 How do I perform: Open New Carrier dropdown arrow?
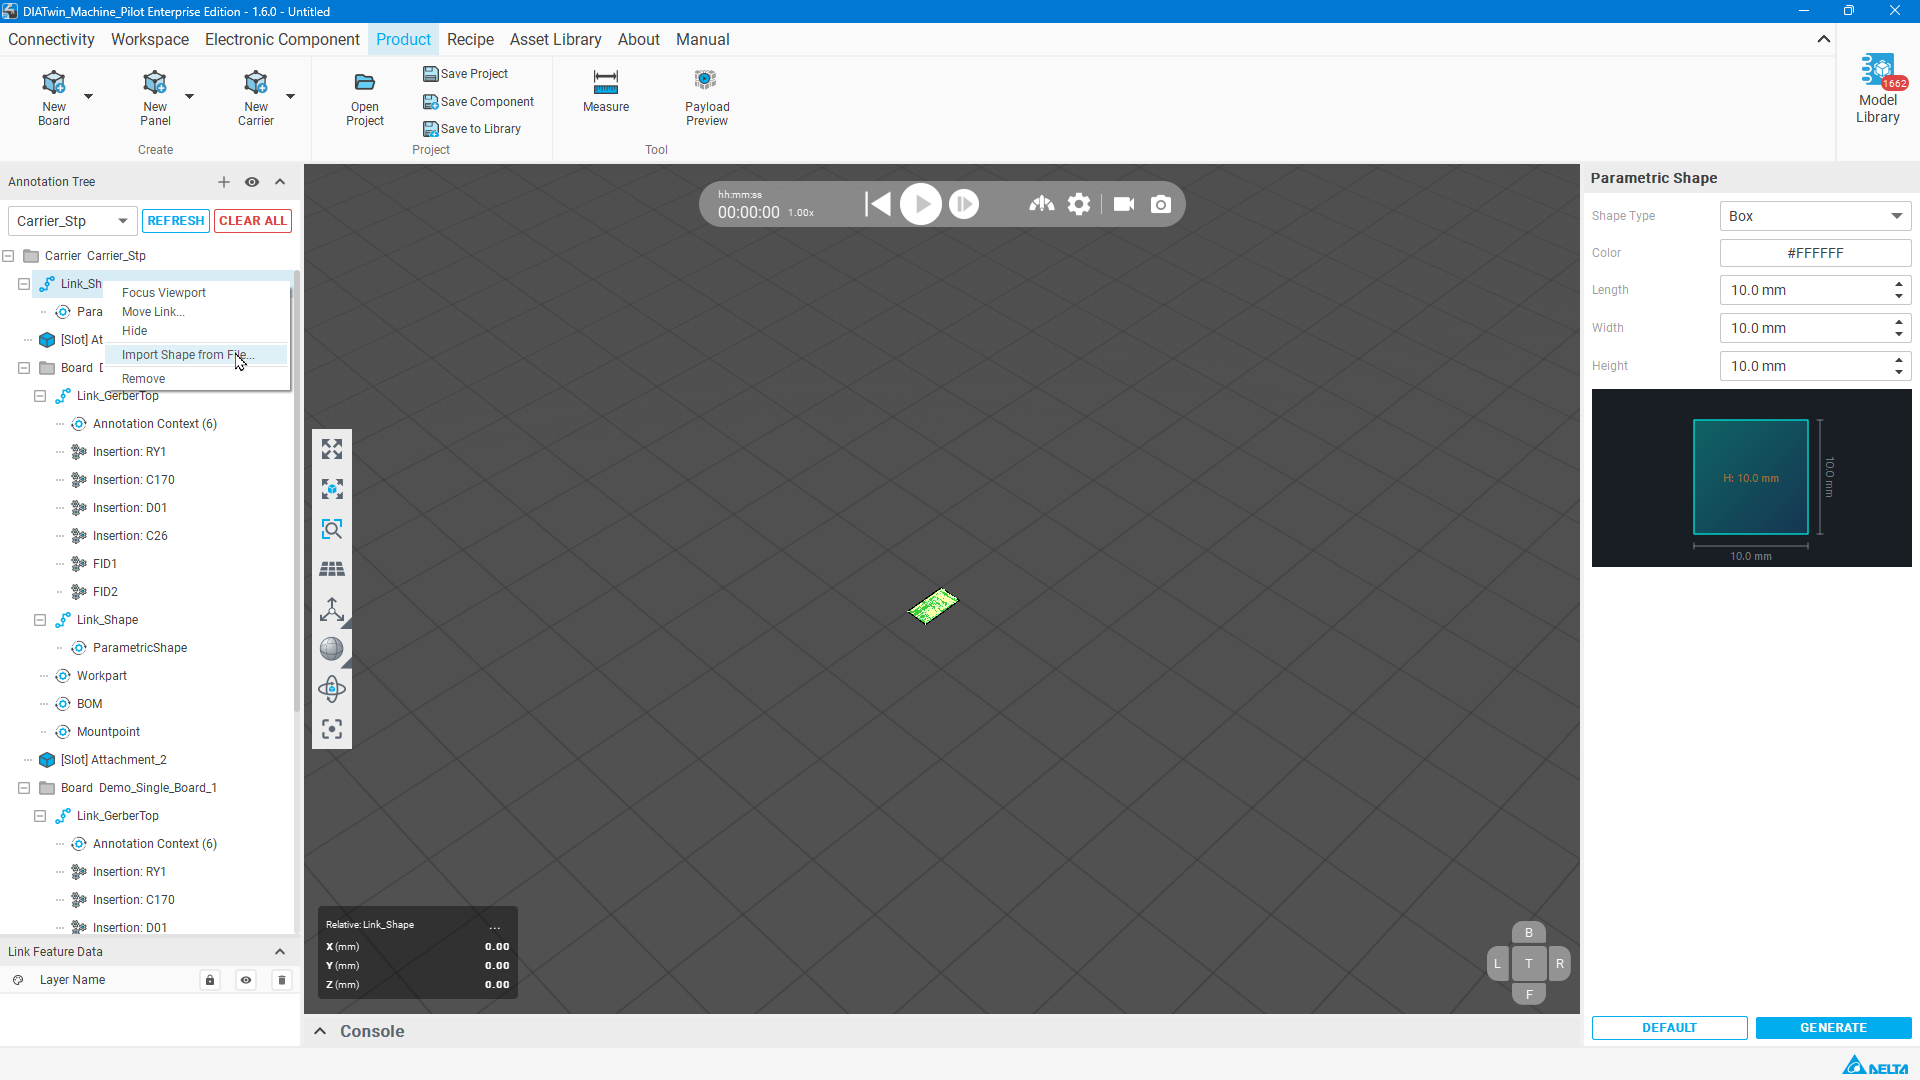coord(290,96)
